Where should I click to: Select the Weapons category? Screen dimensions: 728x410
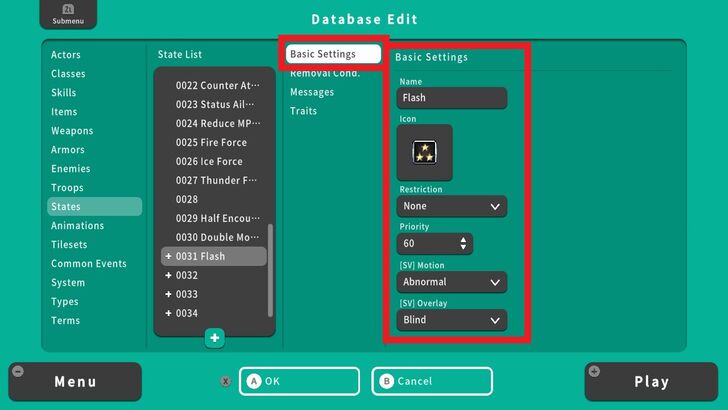(72, 131)
